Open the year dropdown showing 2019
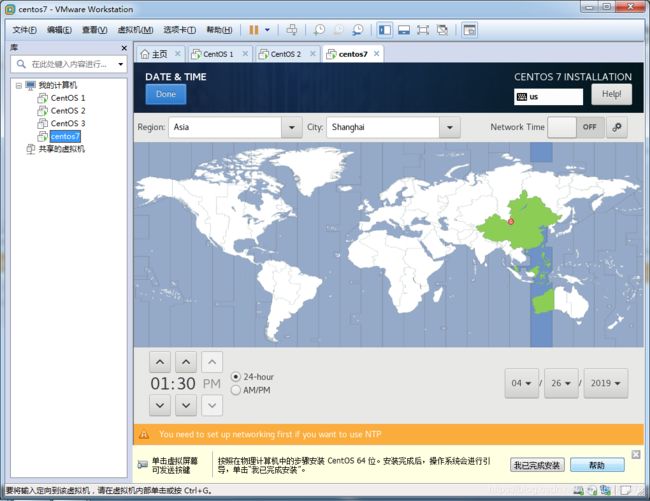Image resolution: width=650 pixels, height=501 pixels. 606,383
